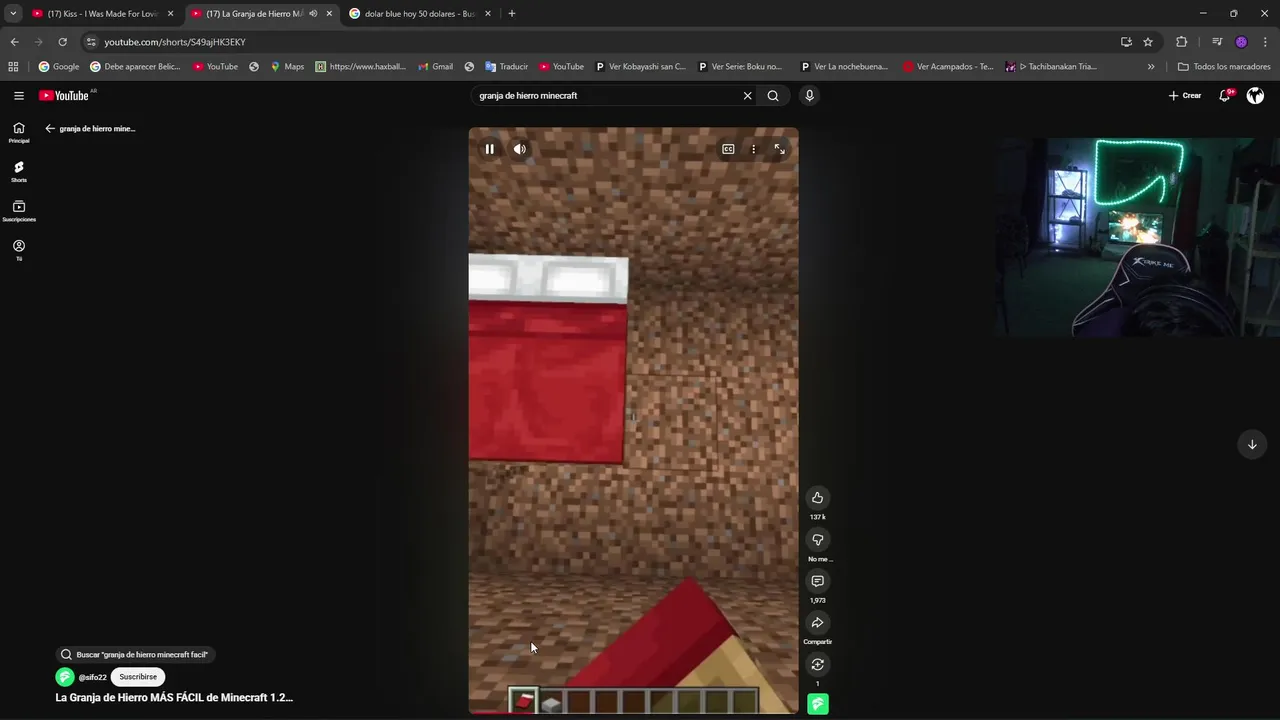Open the media controls icon in toolbar
This screenshot has width=1280, height=720.
pyautogui.click(x=1217, y=42)
